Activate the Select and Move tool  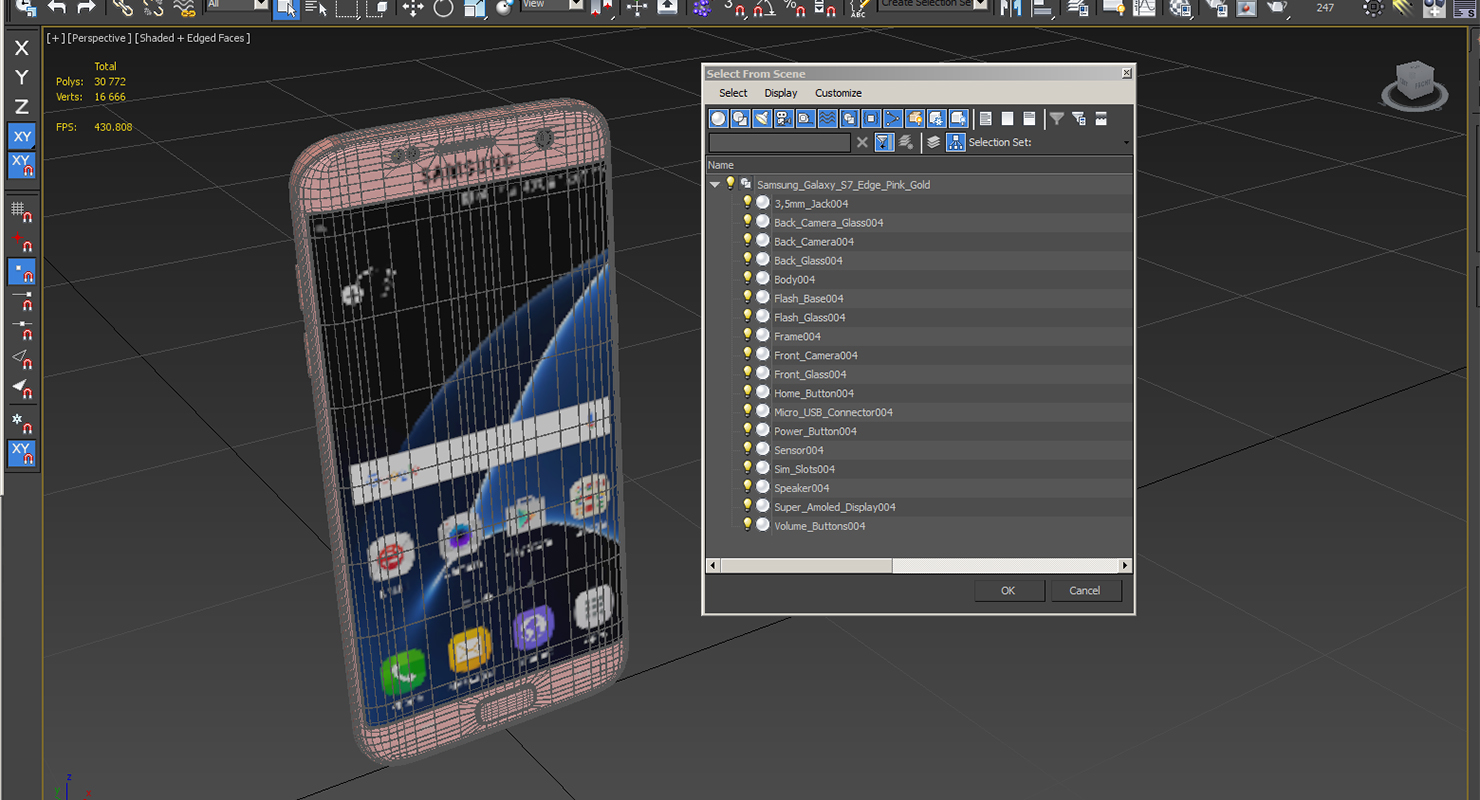click(413, 7)
